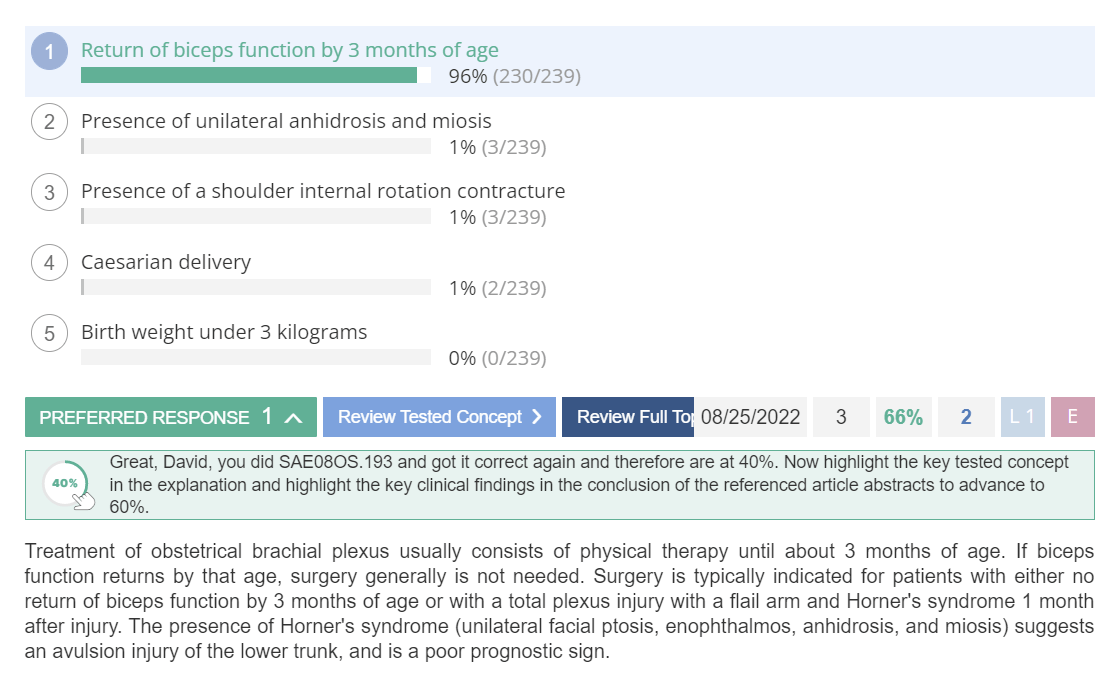Choose answer option 5 circle
Viewport: 1107px width, 682px height.
(x=49, y=333)
